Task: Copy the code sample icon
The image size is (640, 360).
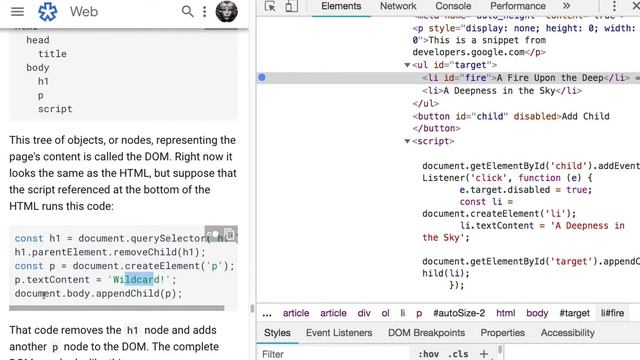Action: pyautogui.click(x=229, y=234)
